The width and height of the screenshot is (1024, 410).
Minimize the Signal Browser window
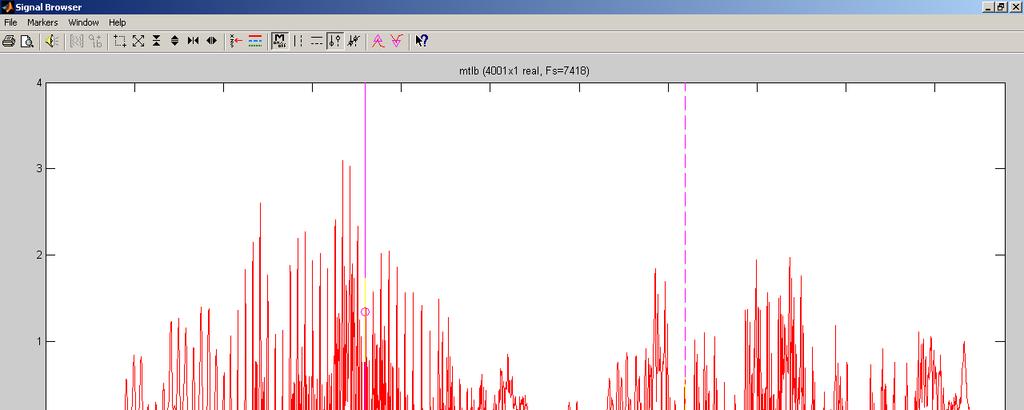click(x=988, y=7)
